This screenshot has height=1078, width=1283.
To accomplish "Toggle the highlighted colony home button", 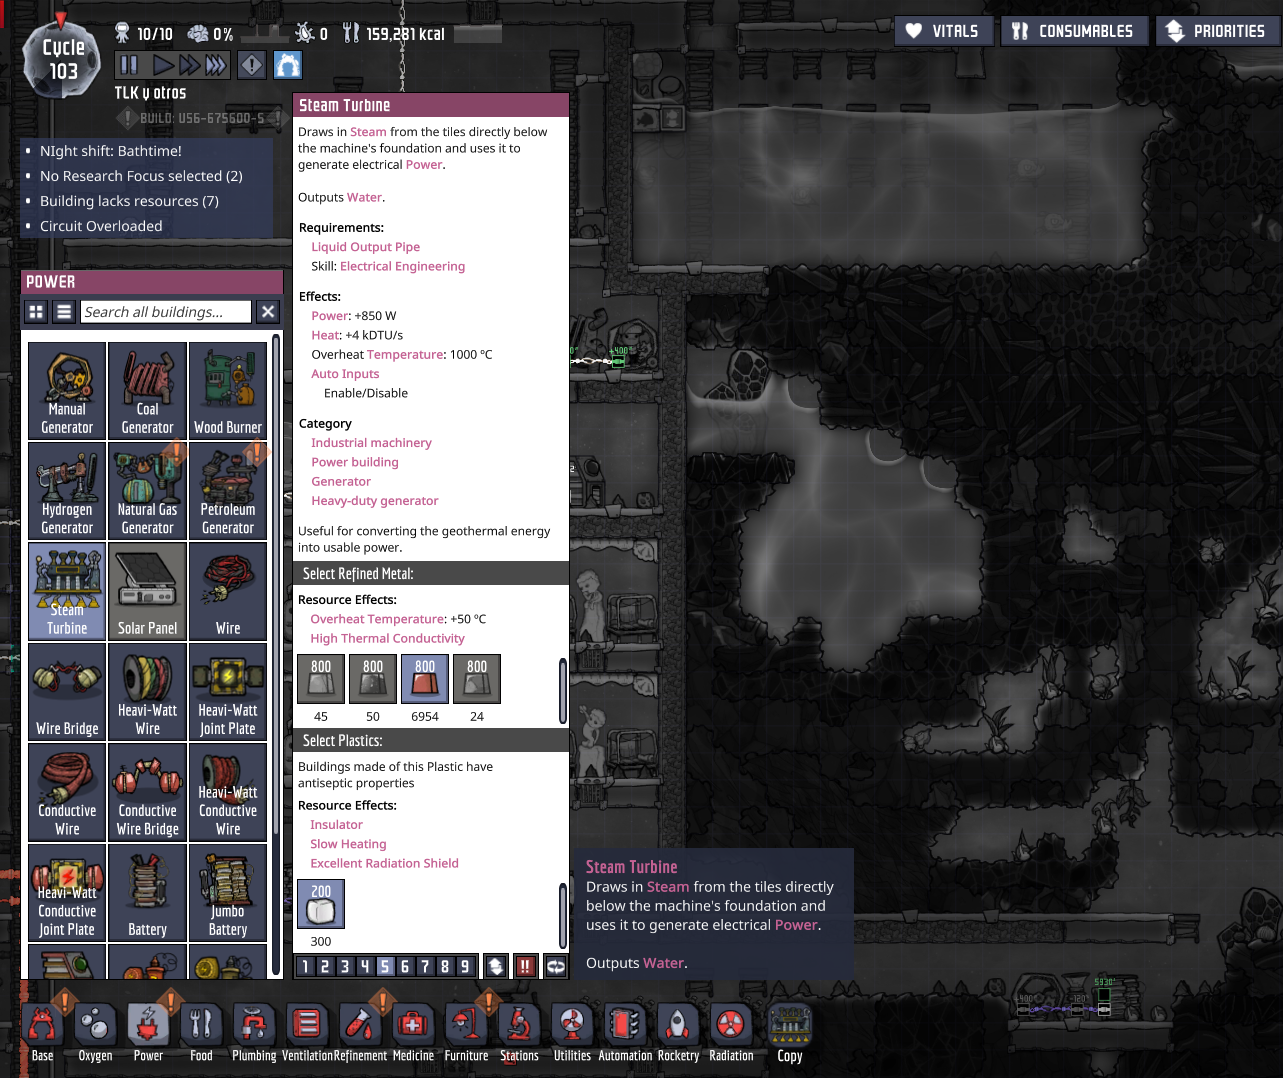I will (x=288, y=65).
